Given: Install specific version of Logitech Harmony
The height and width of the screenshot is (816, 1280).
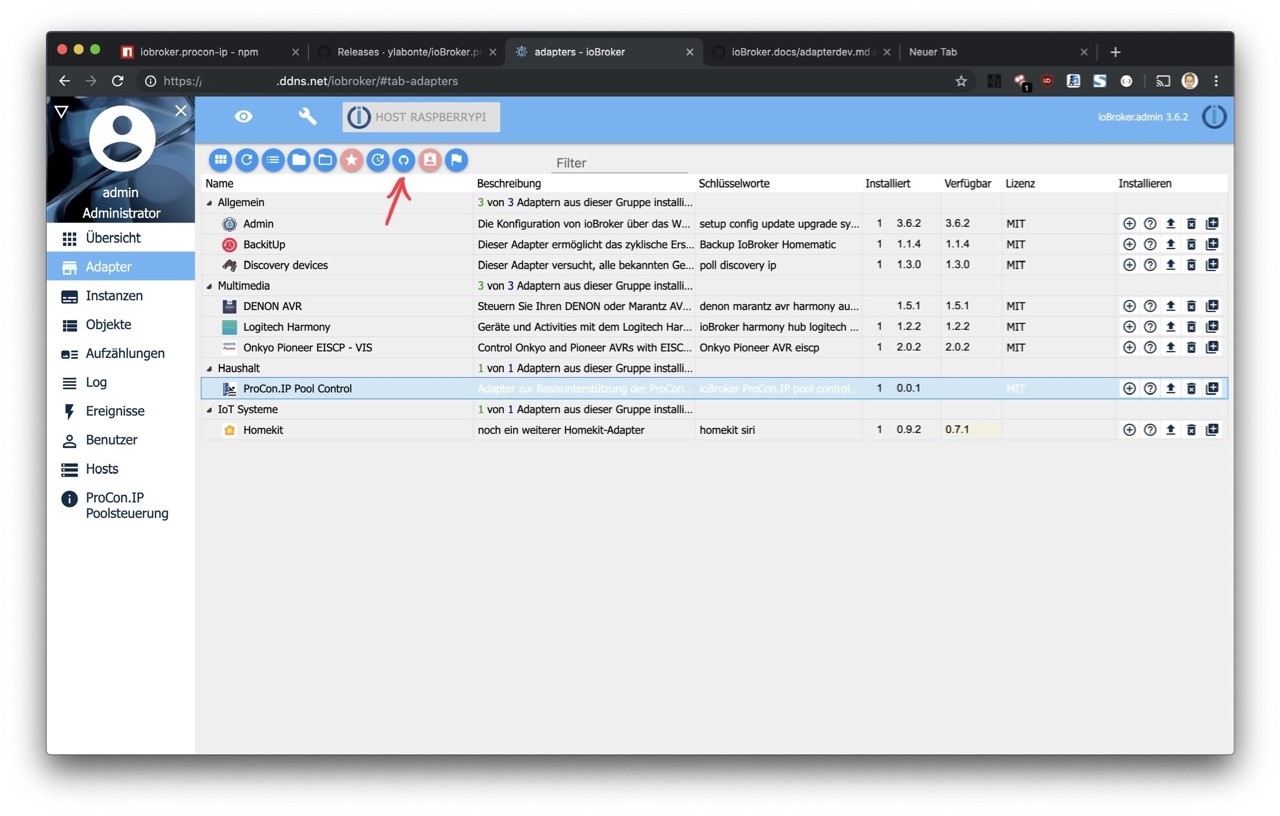Looking at the screenshot, I should point(1212,327).
